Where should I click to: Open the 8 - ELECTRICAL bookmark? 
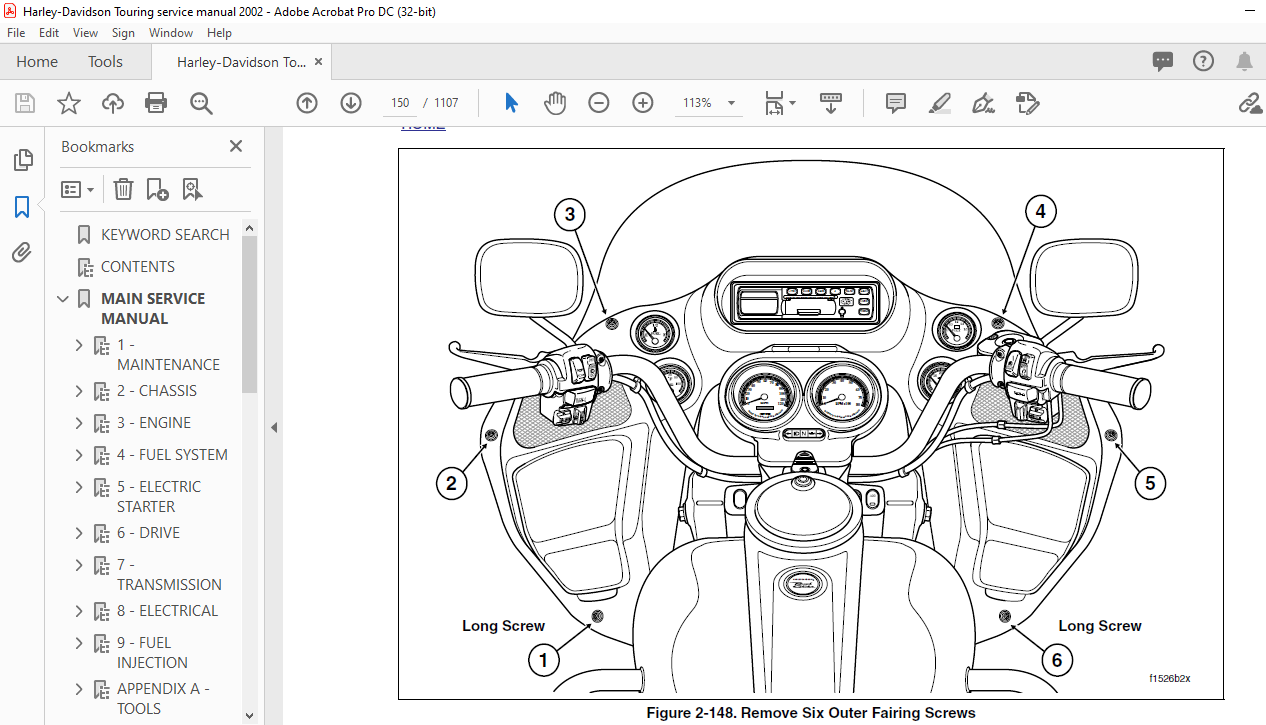click(167, 611)
